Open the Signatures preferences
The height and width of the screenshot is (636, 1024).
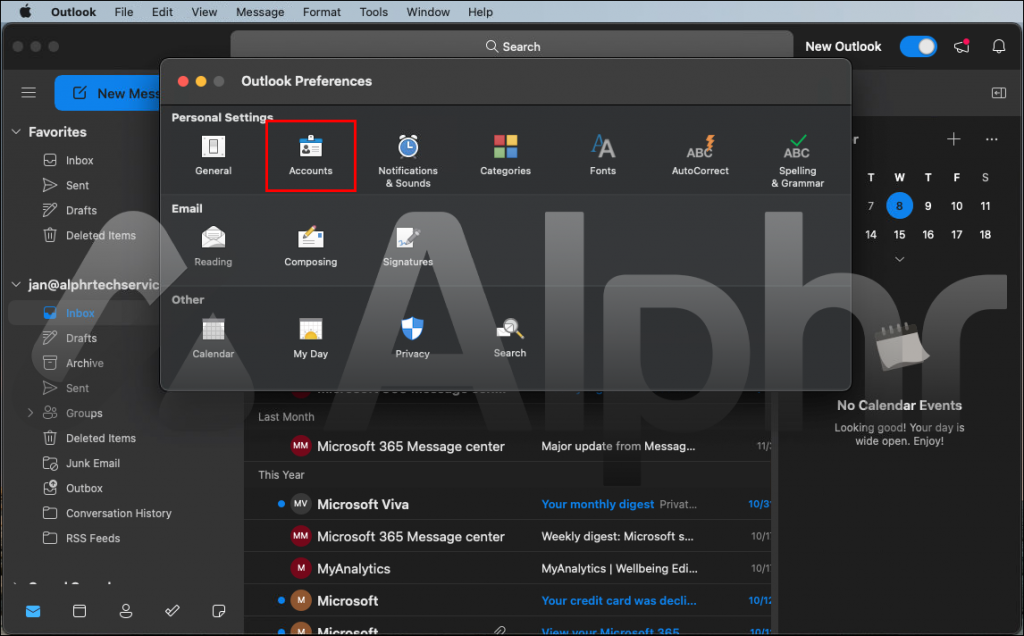pos(407,245)
